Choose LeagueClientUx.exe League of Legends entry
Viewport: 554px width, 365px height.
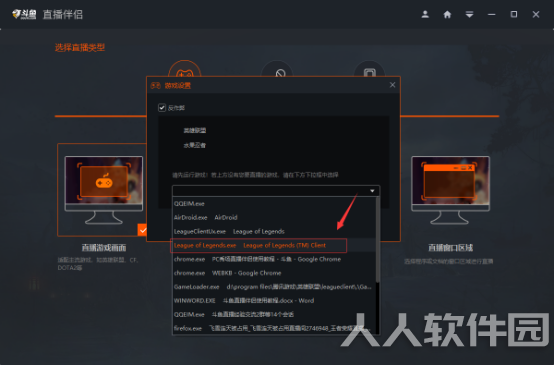[x=274, y=231]
